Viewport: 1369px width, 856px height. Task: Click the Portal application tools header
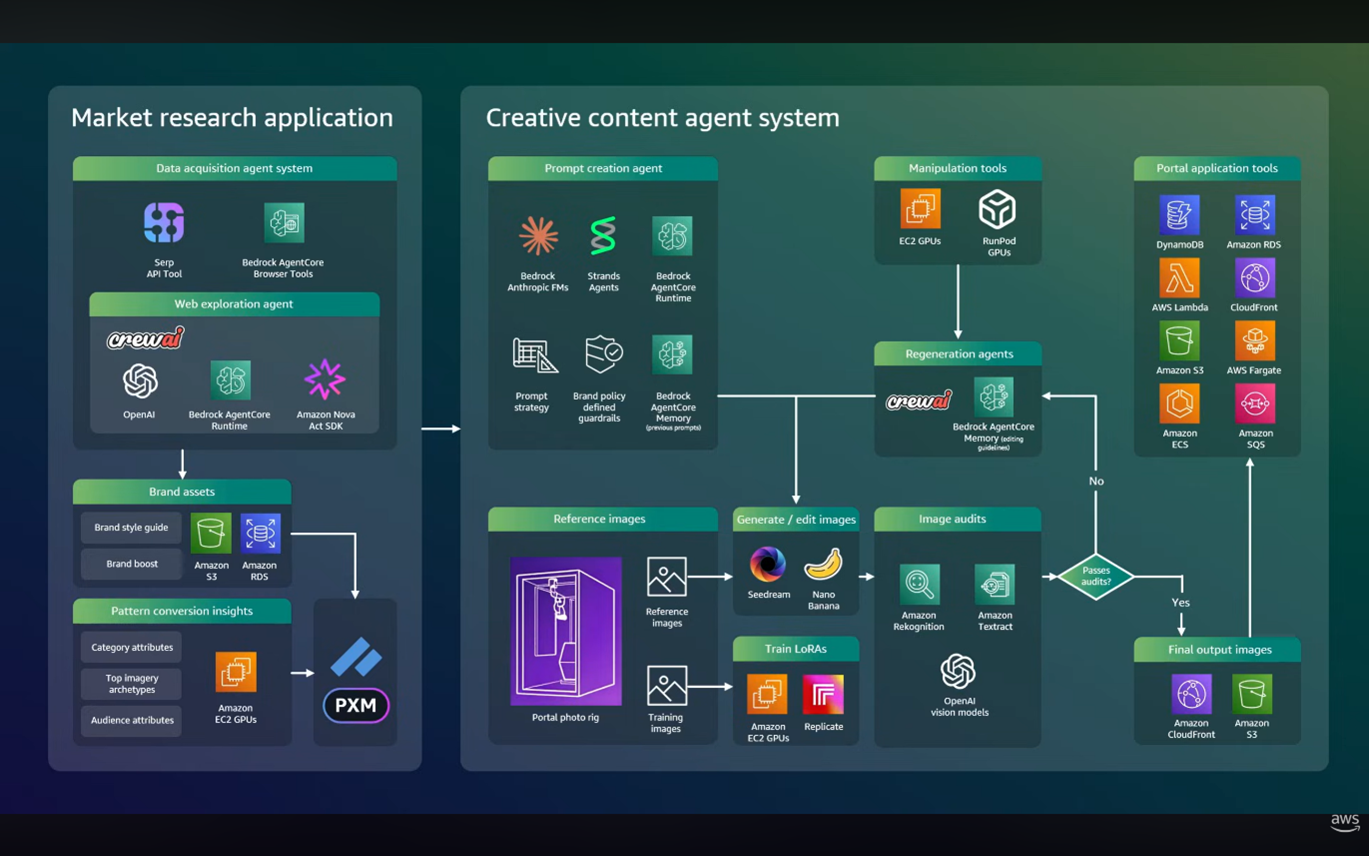tap(1217, 168)
